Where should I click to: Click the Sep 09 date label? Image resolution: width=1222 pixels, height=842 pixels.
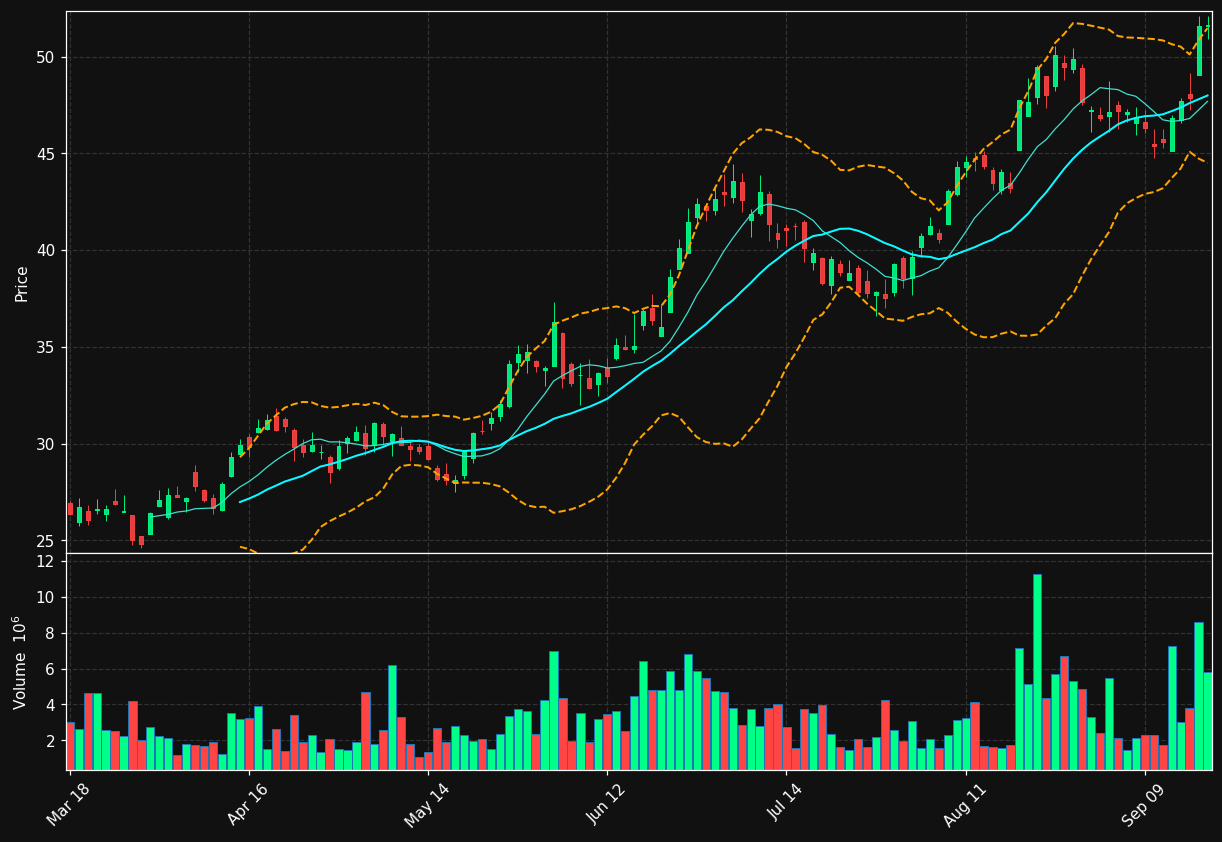(x=1141, y=803)
